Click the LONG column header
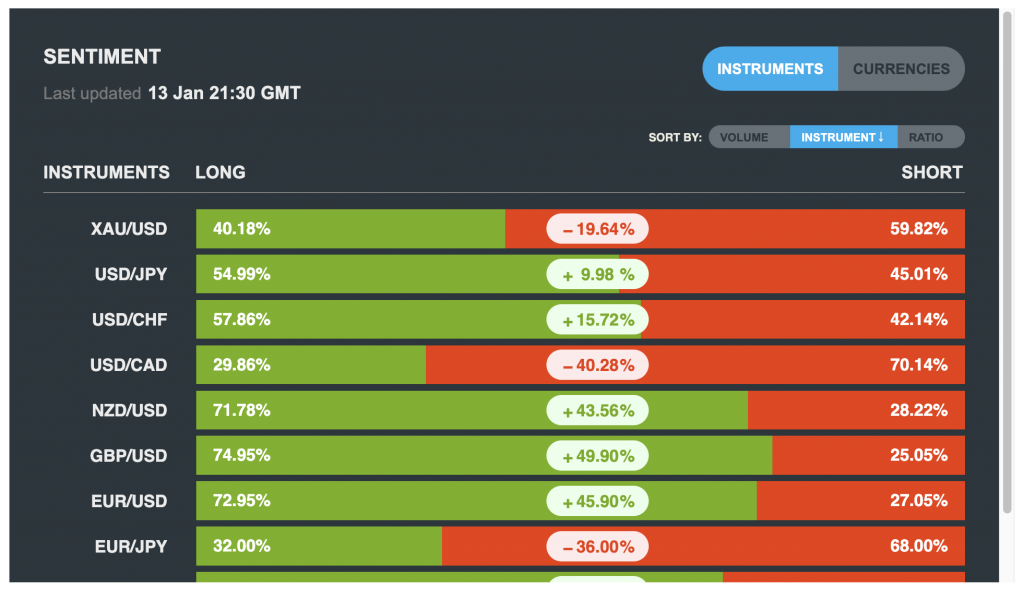This screenshot has width=1024, height=599. click(220, 172)
